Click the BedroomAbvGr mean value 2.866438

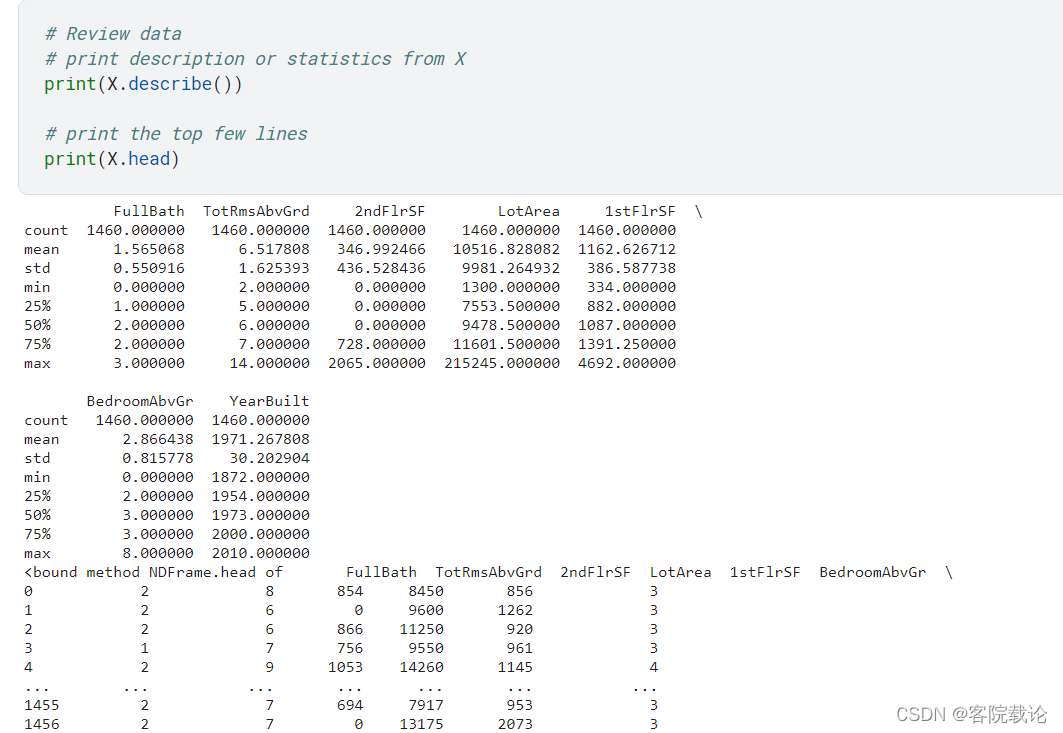tap(158, 439)
